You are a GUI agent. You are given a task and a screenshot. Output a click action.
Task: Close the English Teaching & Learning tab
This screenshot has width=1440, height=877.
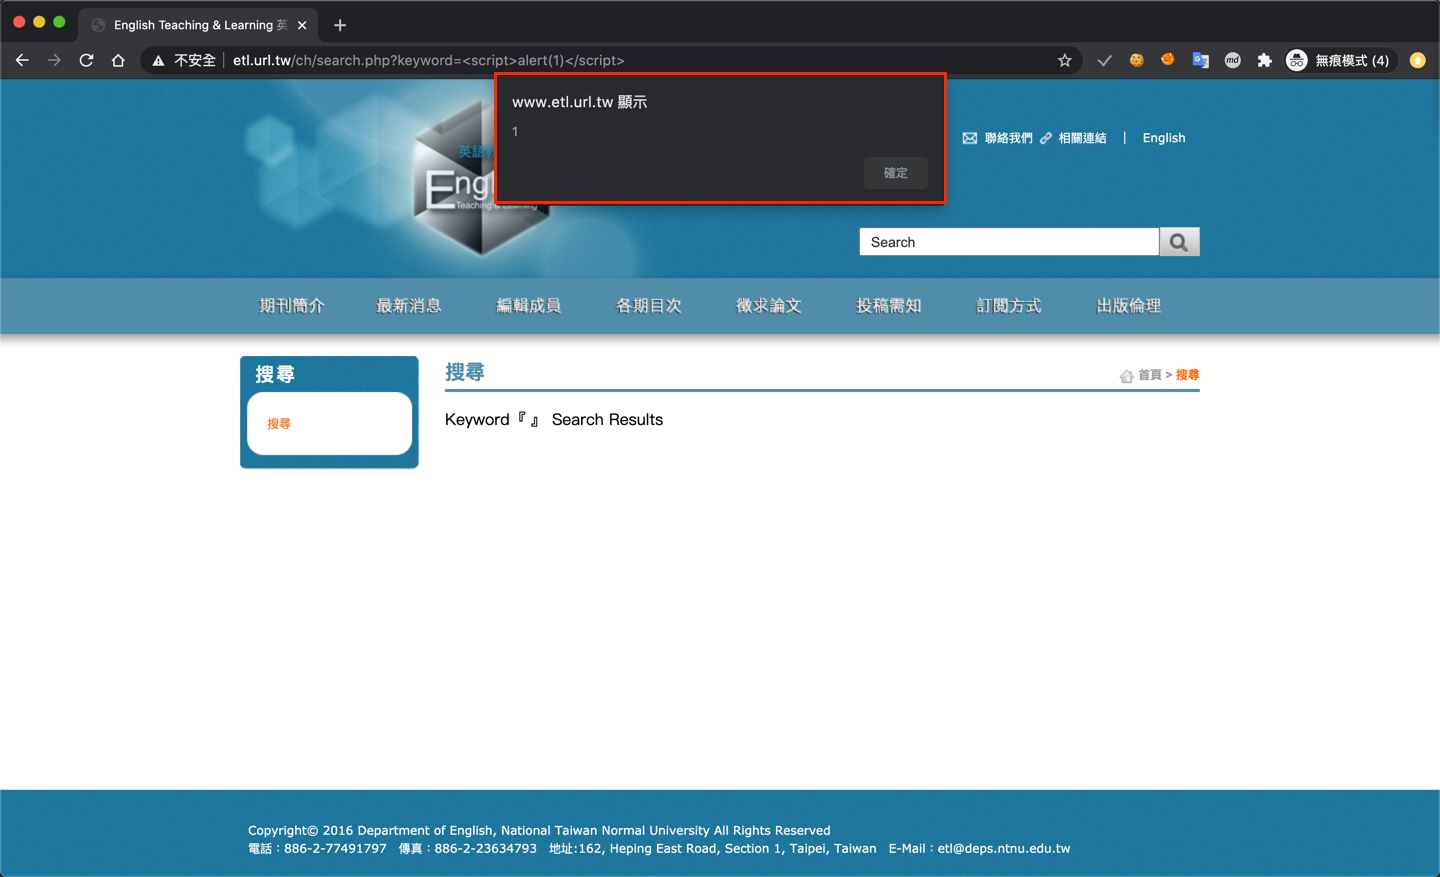point(302,25)
